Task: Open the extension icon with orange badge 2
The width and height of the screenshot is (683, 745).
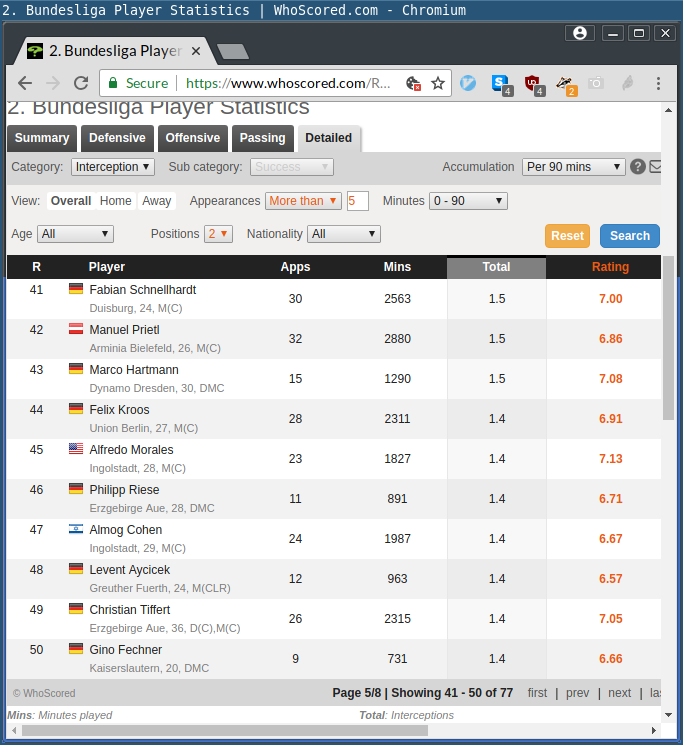Action: (566, 85)
